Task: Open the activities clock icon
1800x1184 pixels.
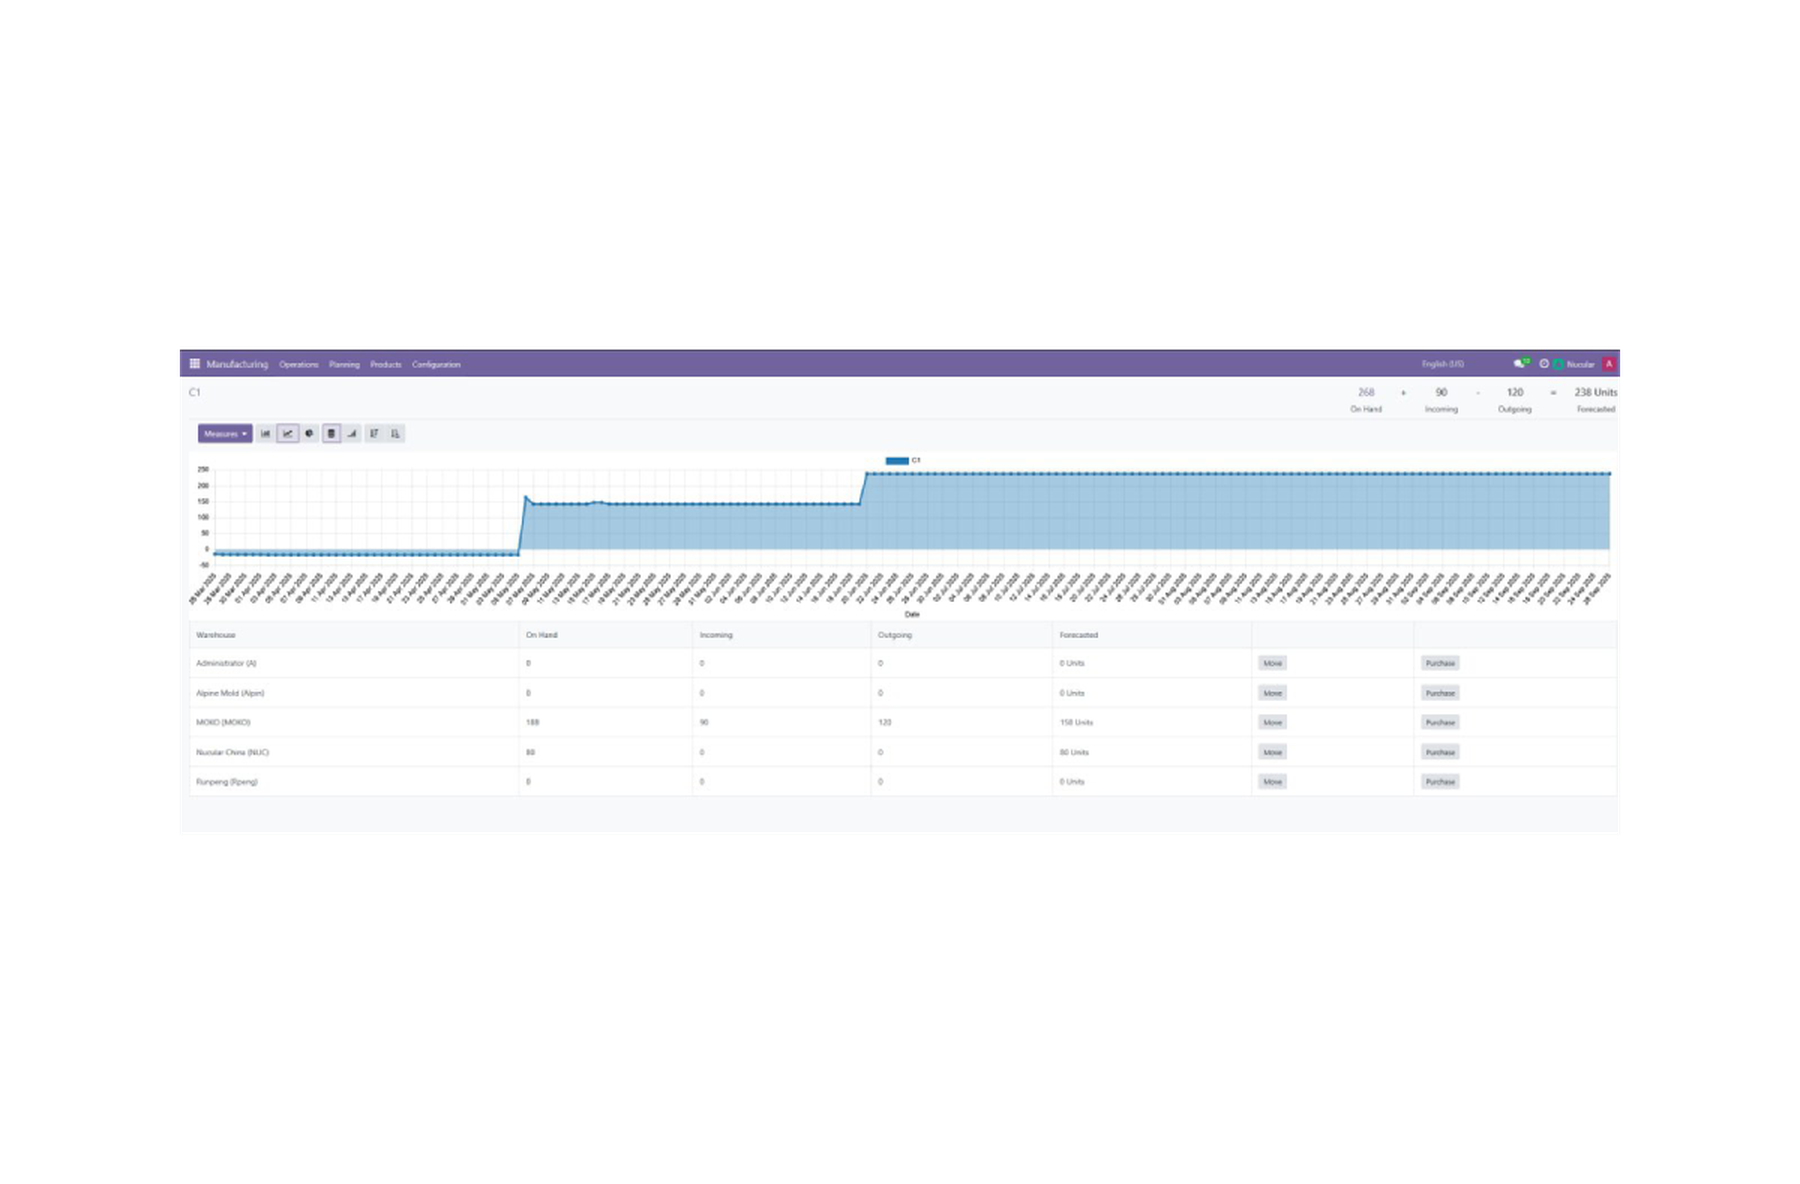Action: click(x=1544, y=364)
